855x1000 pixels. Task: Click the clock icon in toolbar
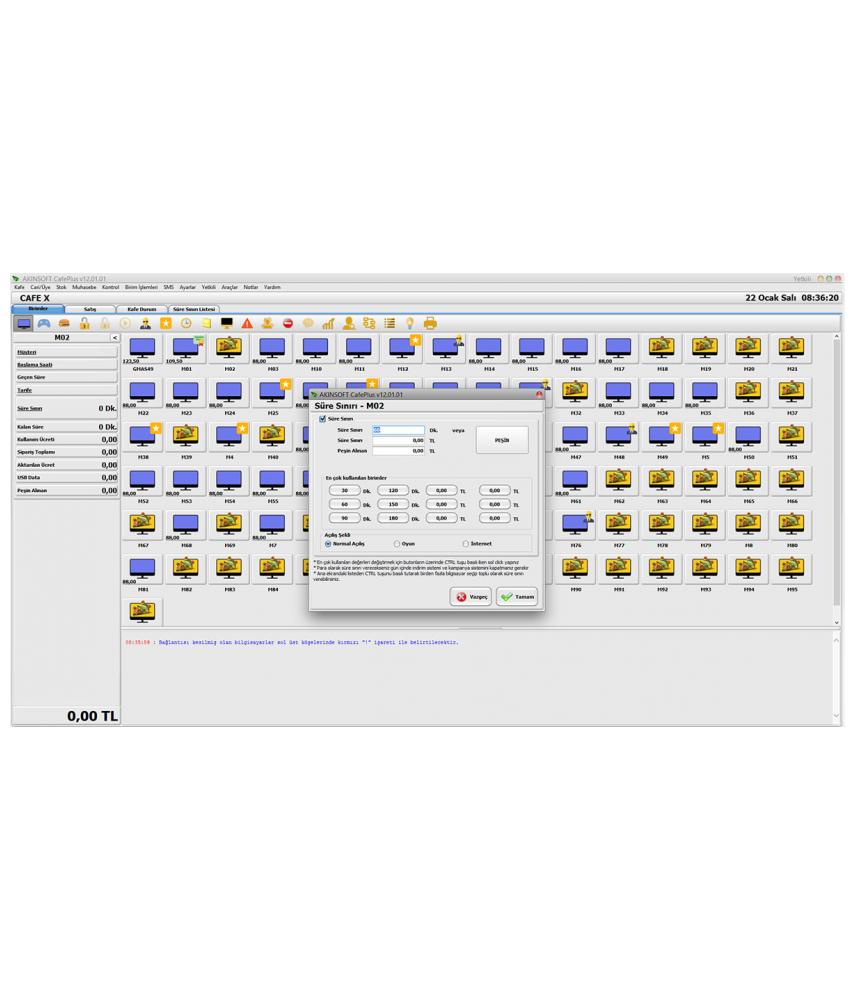point(186,324)
